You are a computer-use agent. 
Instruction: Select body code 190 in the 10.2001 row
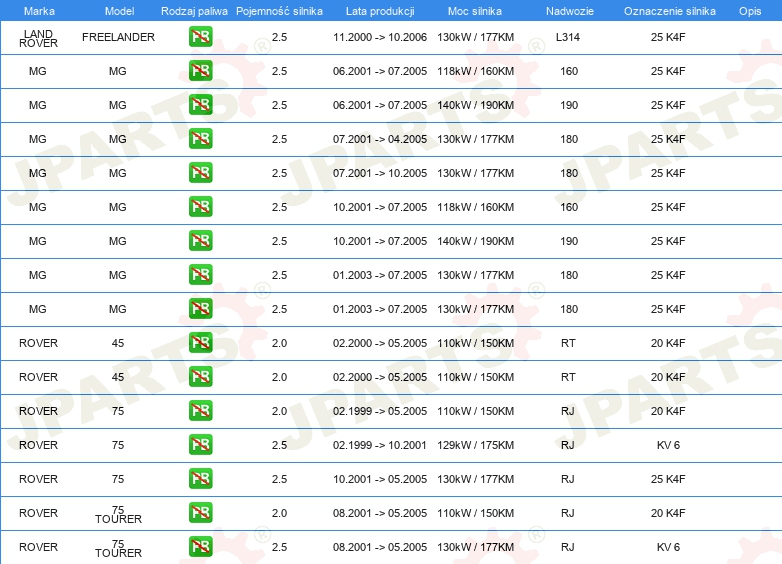point(569,241)
